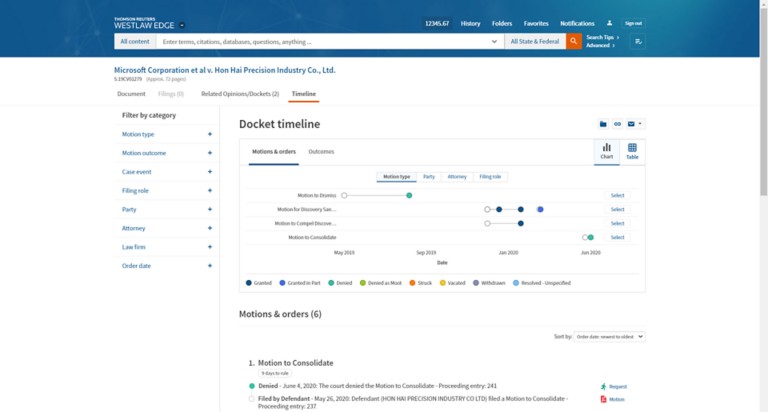Image resolution: width=768 pixels, height=412 pixels.
Task: Open the user profile icon
Action: pyautogui.click(x=609, y=23)
